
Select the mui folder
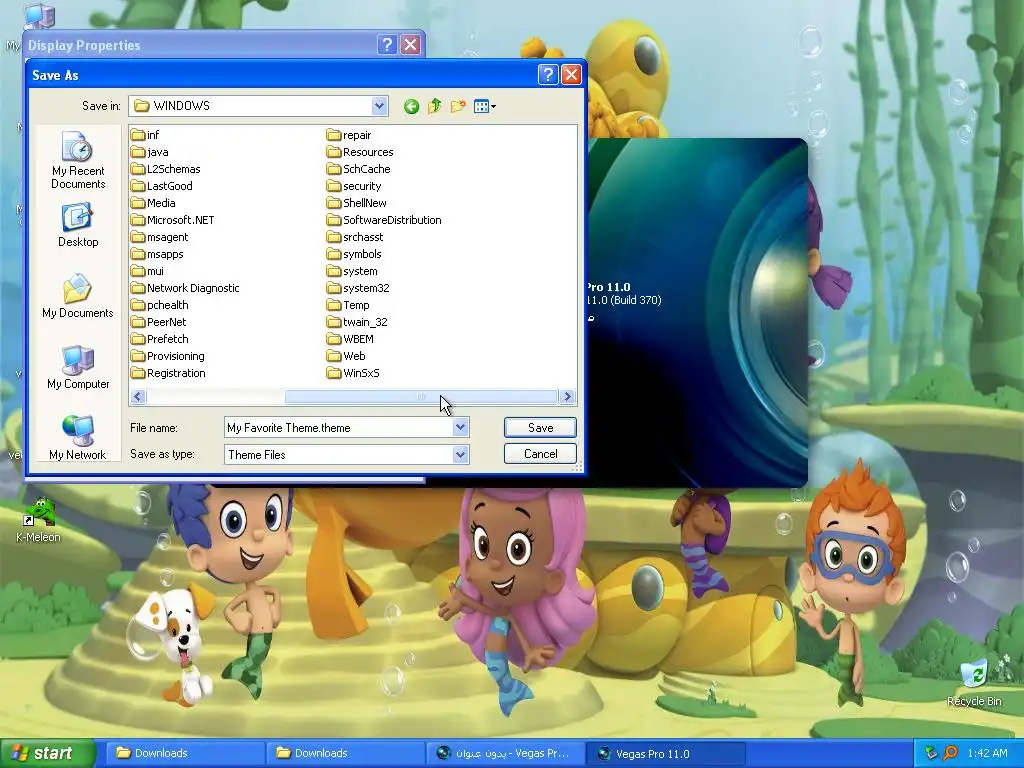[147, 270]
